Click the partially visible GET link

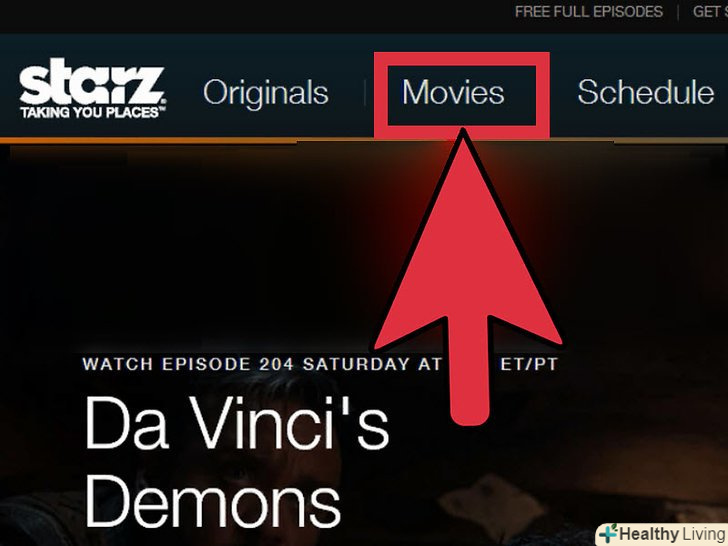pos(710,12)
